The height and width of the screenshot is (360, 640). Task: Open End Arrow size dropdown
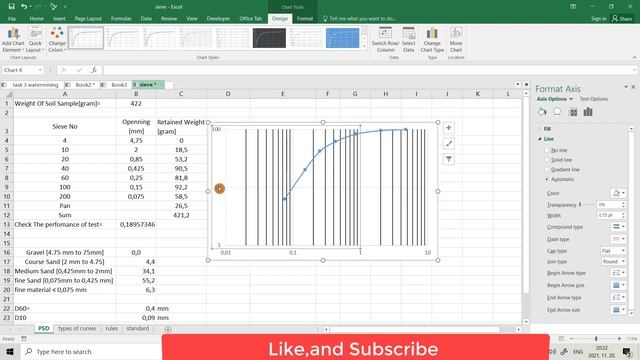coord(618,309)
